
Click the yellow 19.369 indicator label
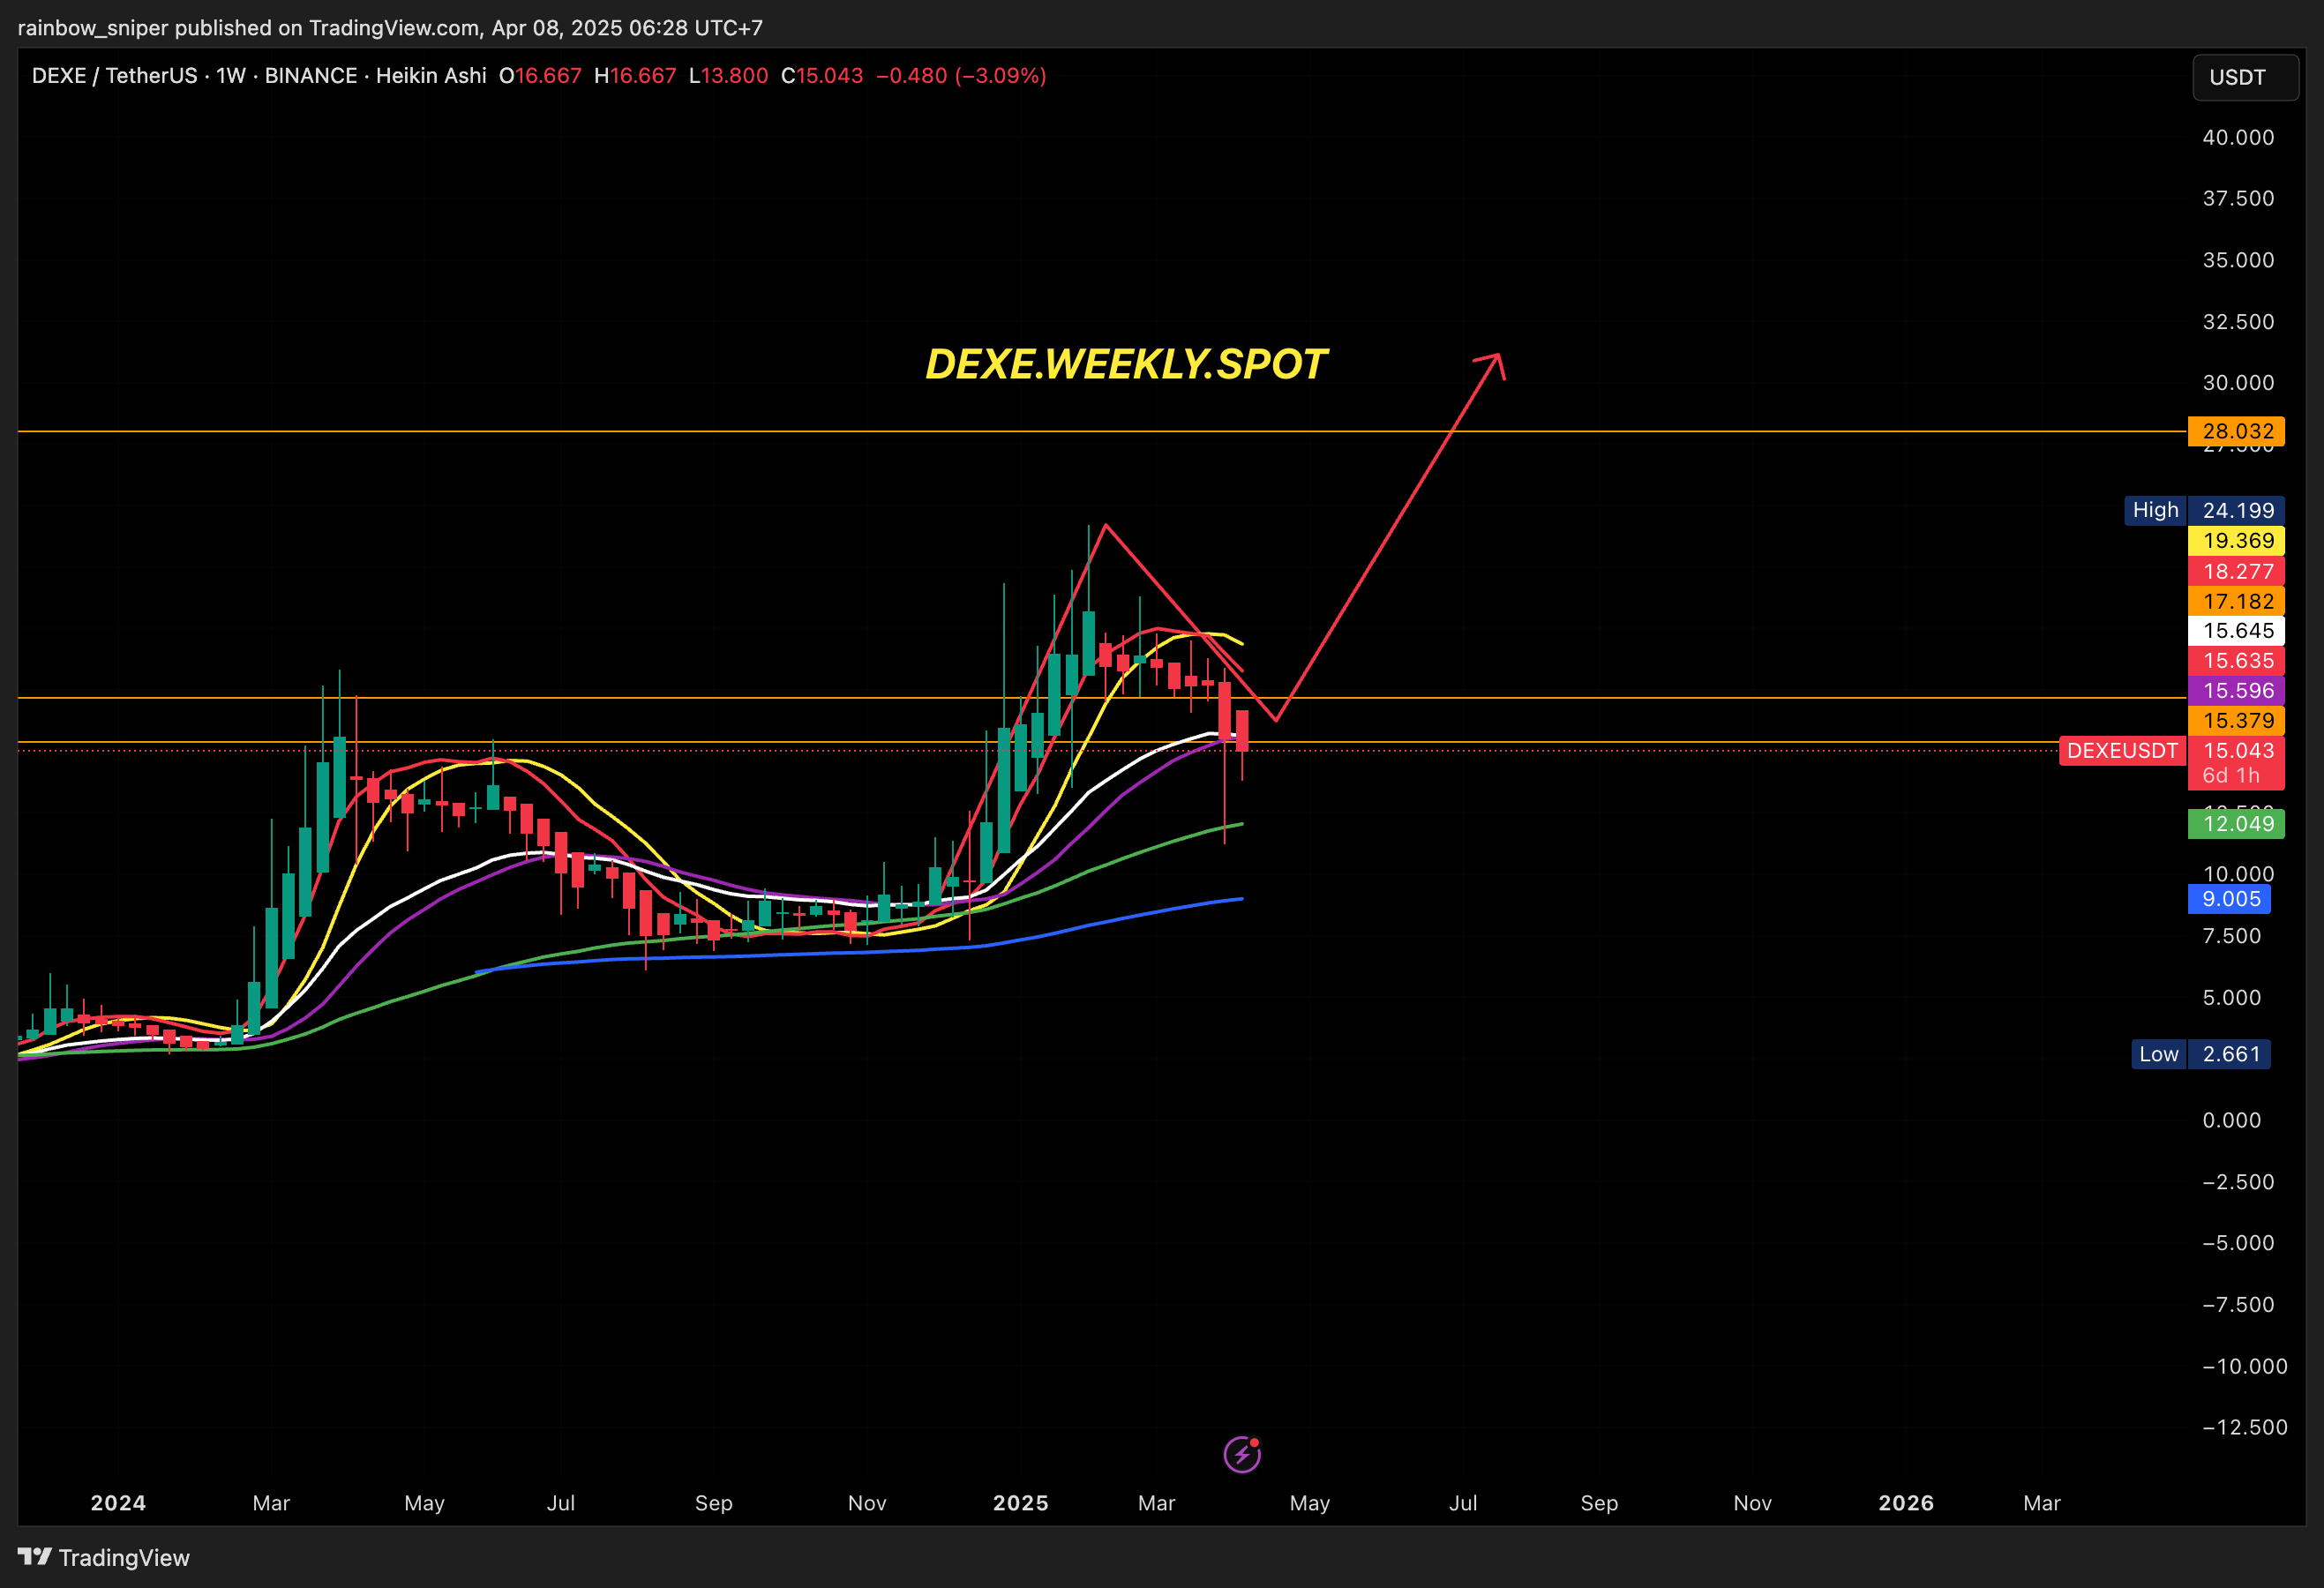(2236, 541)
